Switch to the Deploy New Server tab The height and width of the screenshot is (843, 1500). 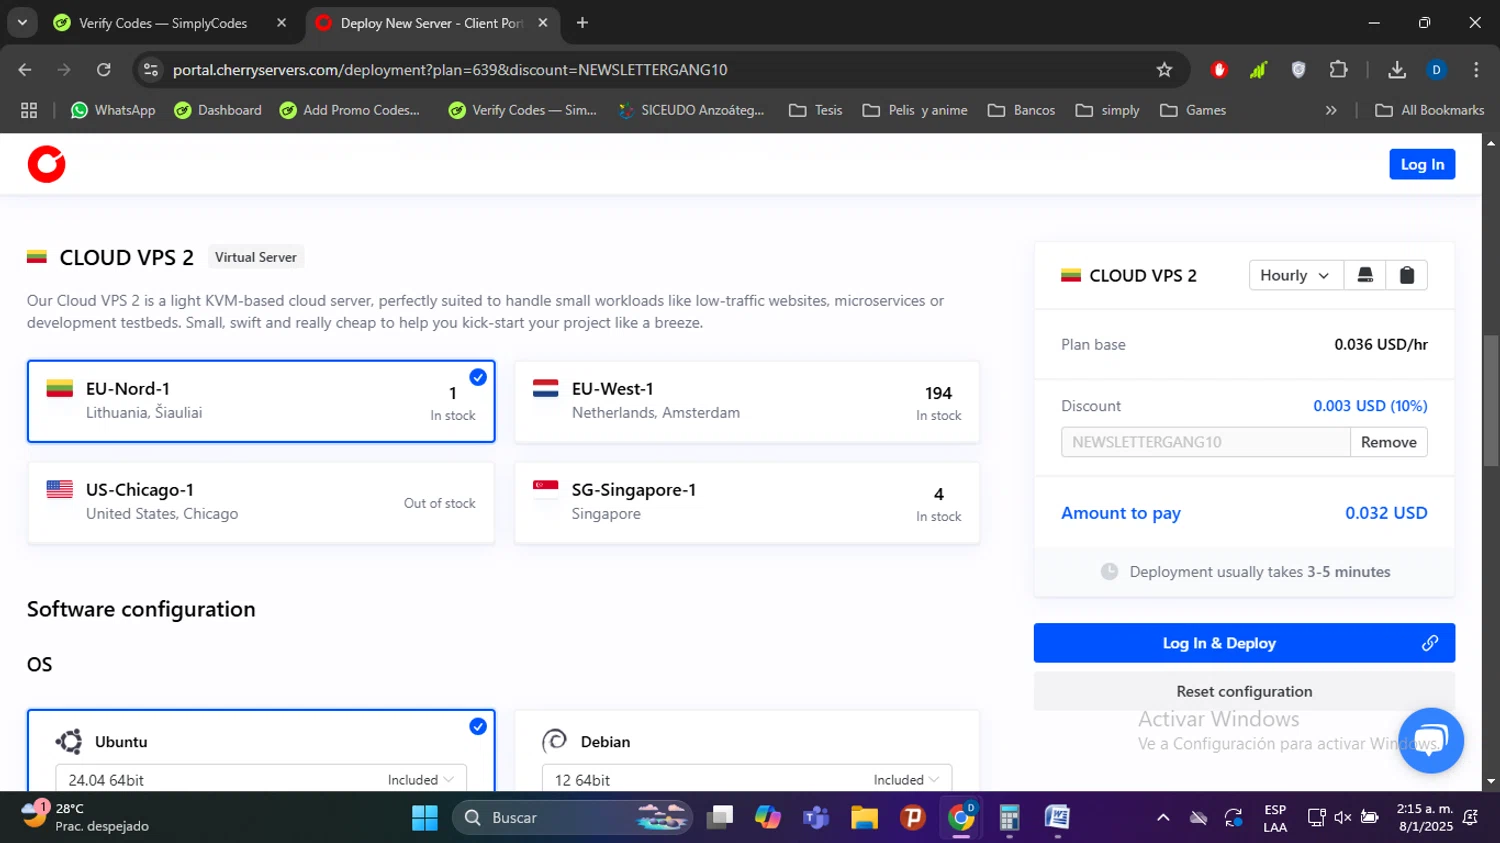click(x=431, y=23)
